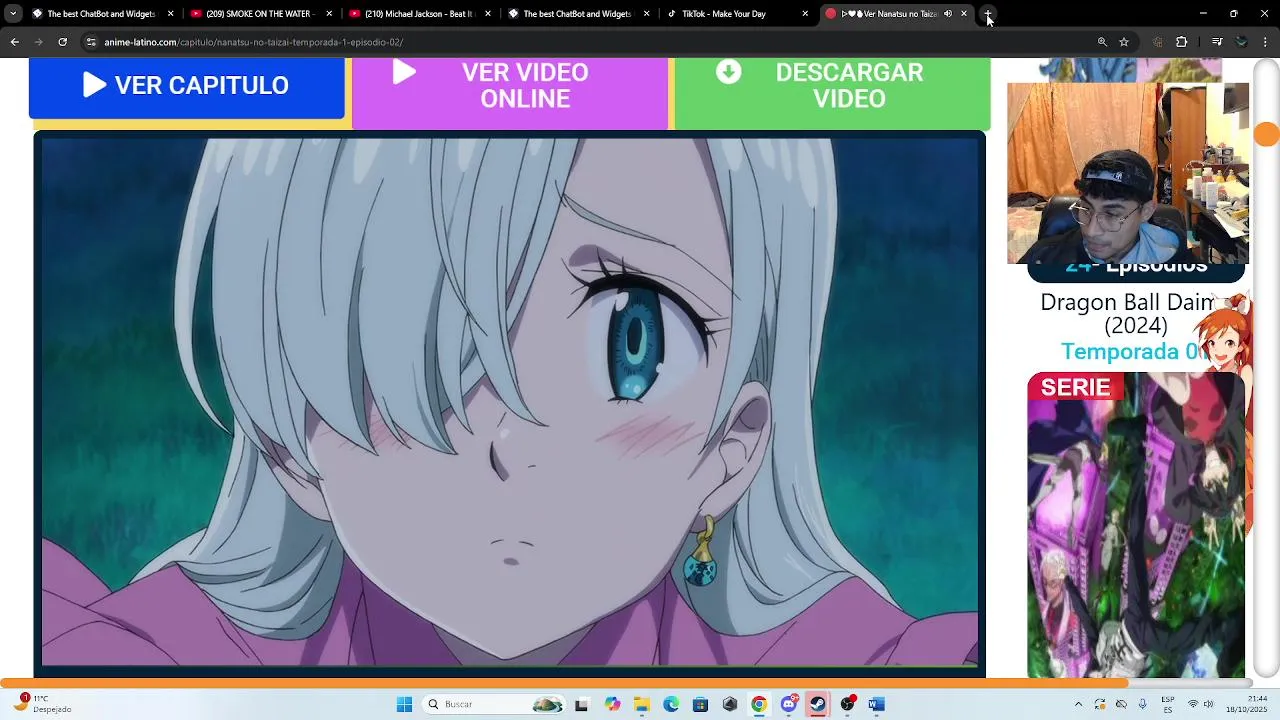Click the DESCARGAR VIDEO download button
Viewport: 1280px width, 720px height.
coord(832,92)
